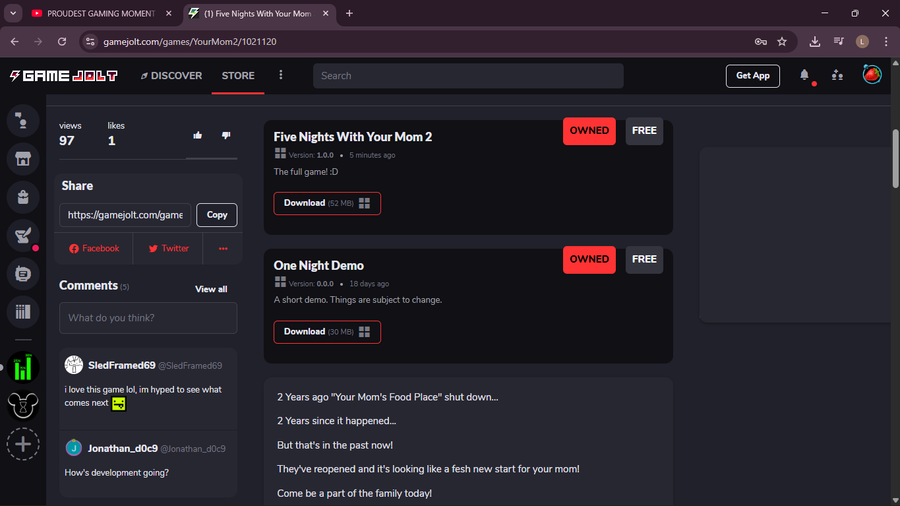Switch to the PROUDEST GAMING MOMENT tab

point(100,13)
